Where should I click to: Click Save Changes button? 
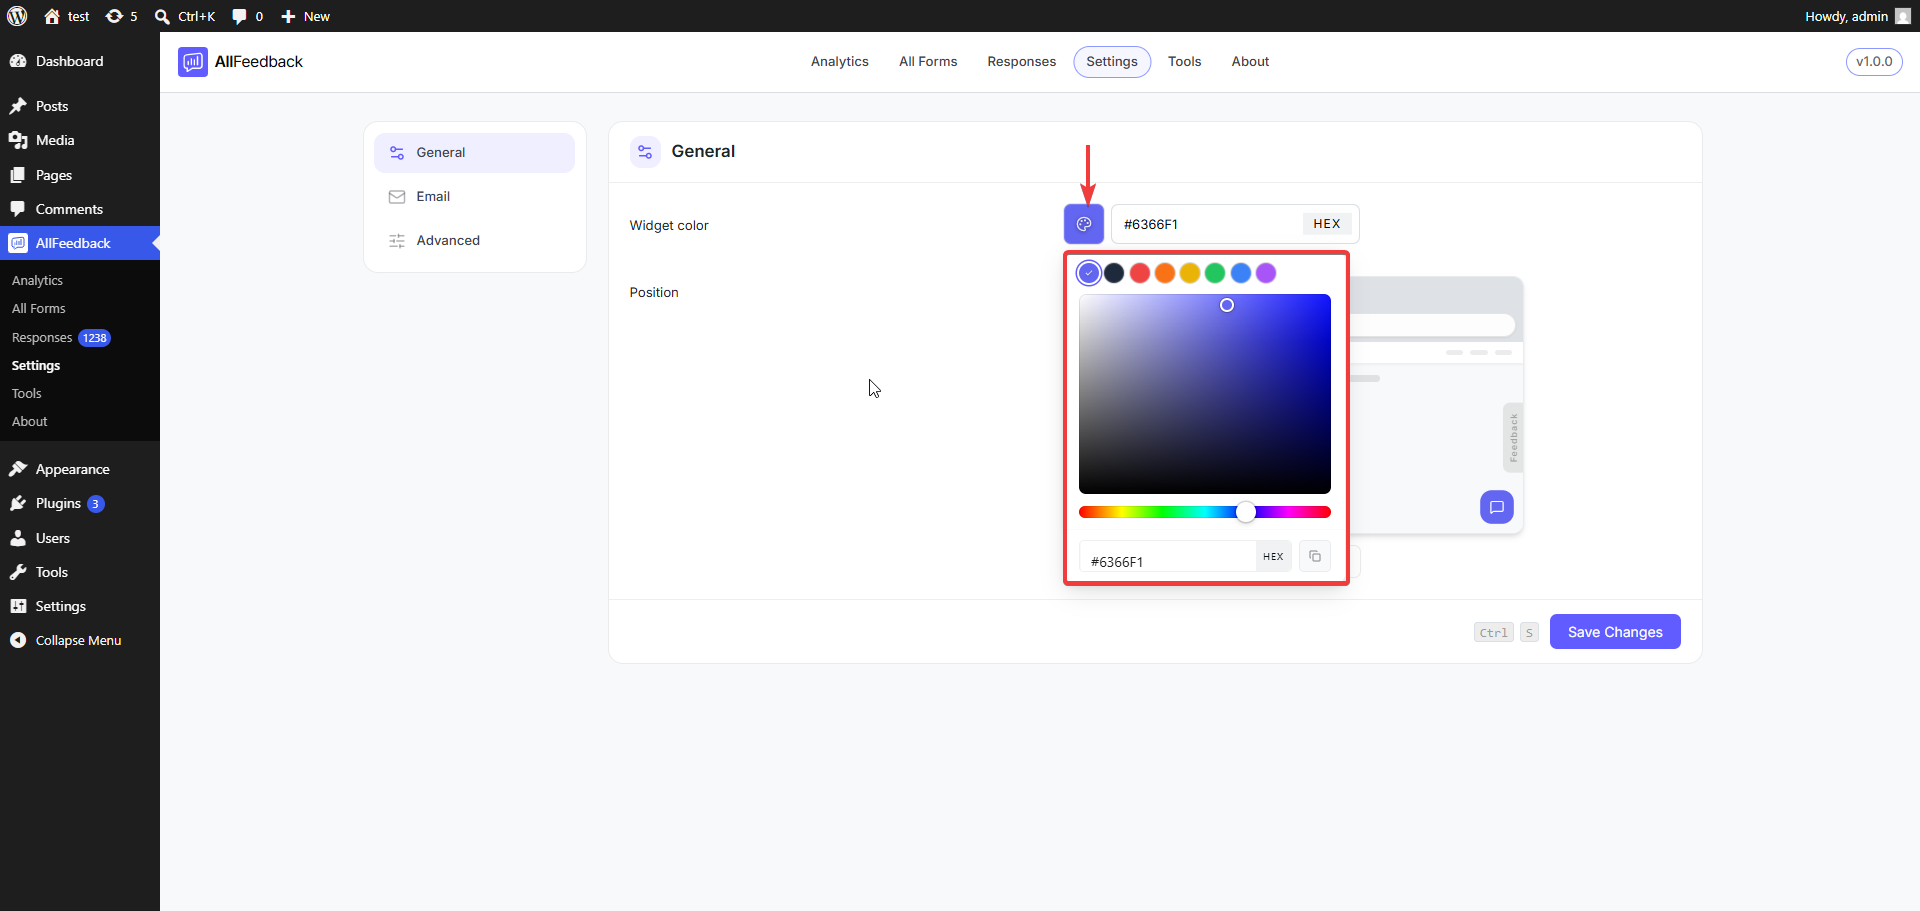[1615, 632]
